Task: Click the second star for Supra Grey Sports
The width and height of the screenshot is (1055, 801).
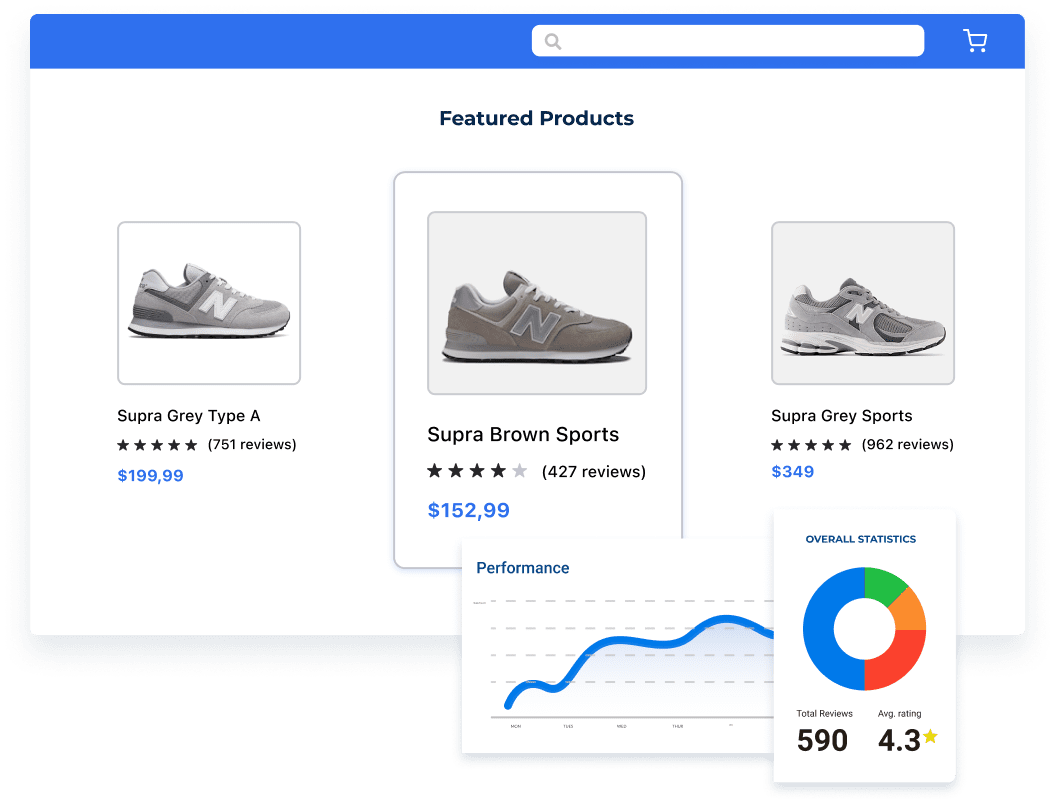Action: [x=794, y=445]
